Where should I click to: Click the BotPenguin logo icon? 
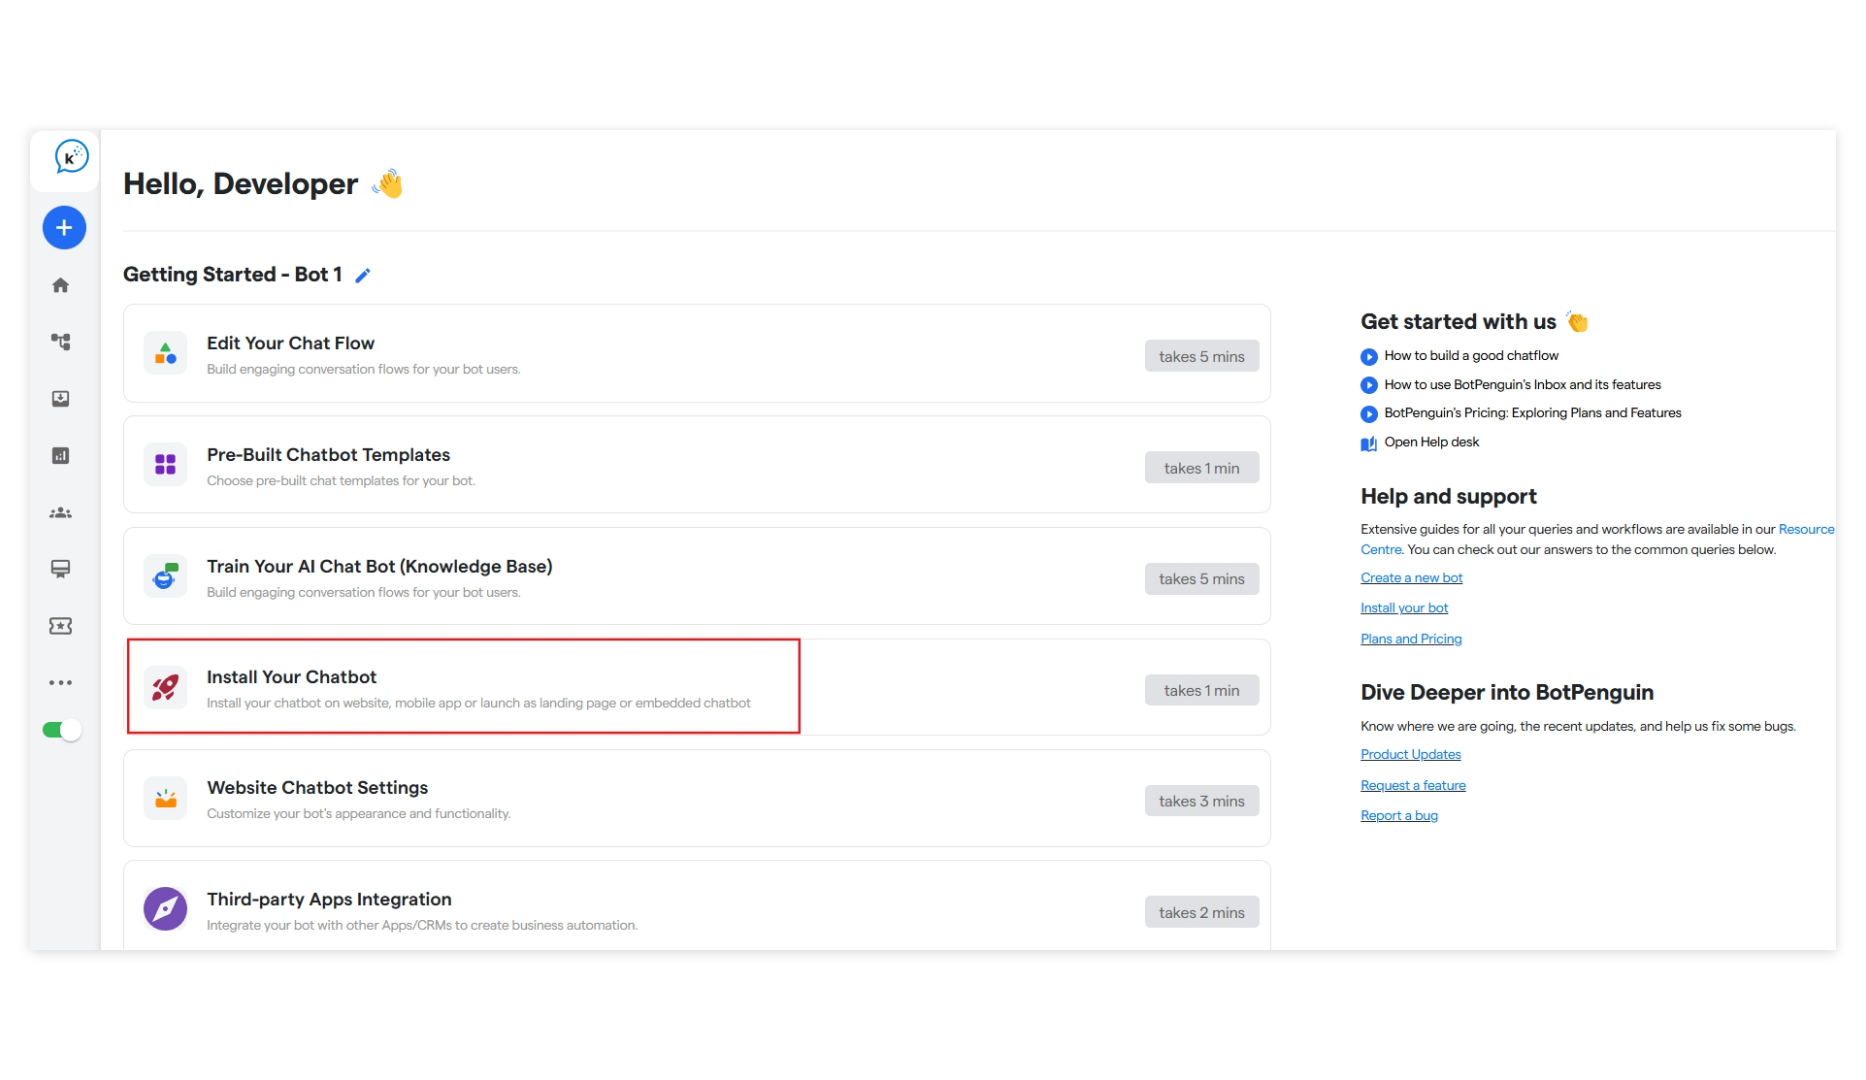pos(70,157)
